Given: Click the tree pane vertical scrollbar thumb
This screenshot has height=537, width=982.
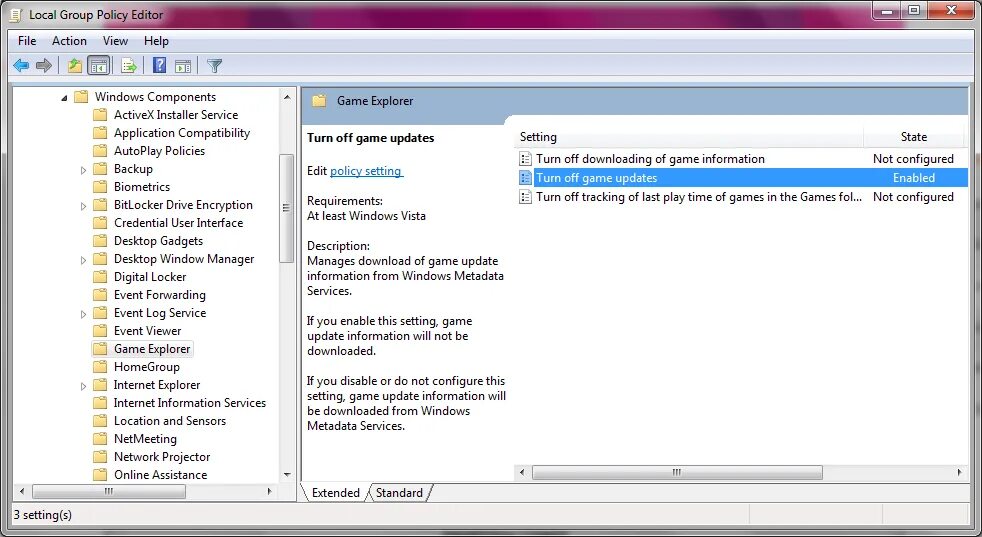Looking at the screenshot, I should point(287,208).
